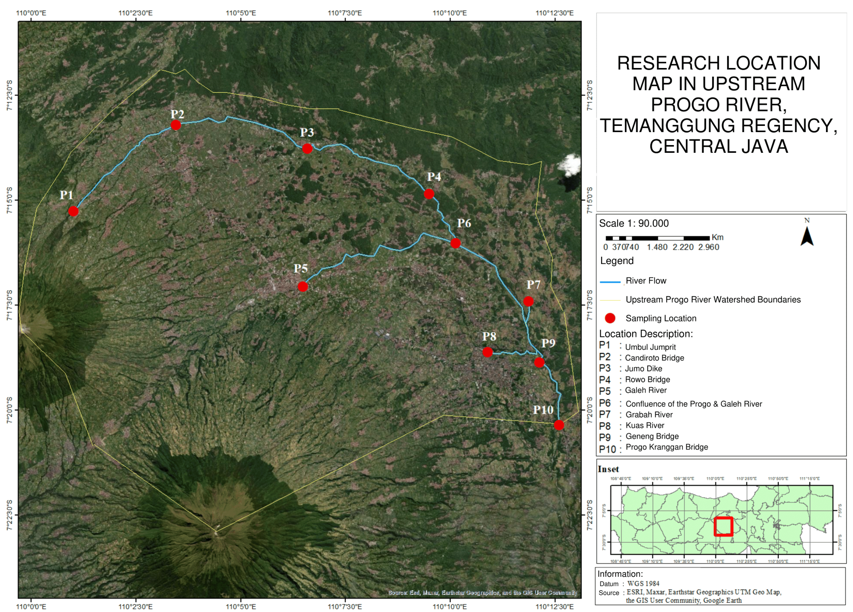Click the red square in inset map
This screenshot has width=853, height=612.
[x=724, y=527]
